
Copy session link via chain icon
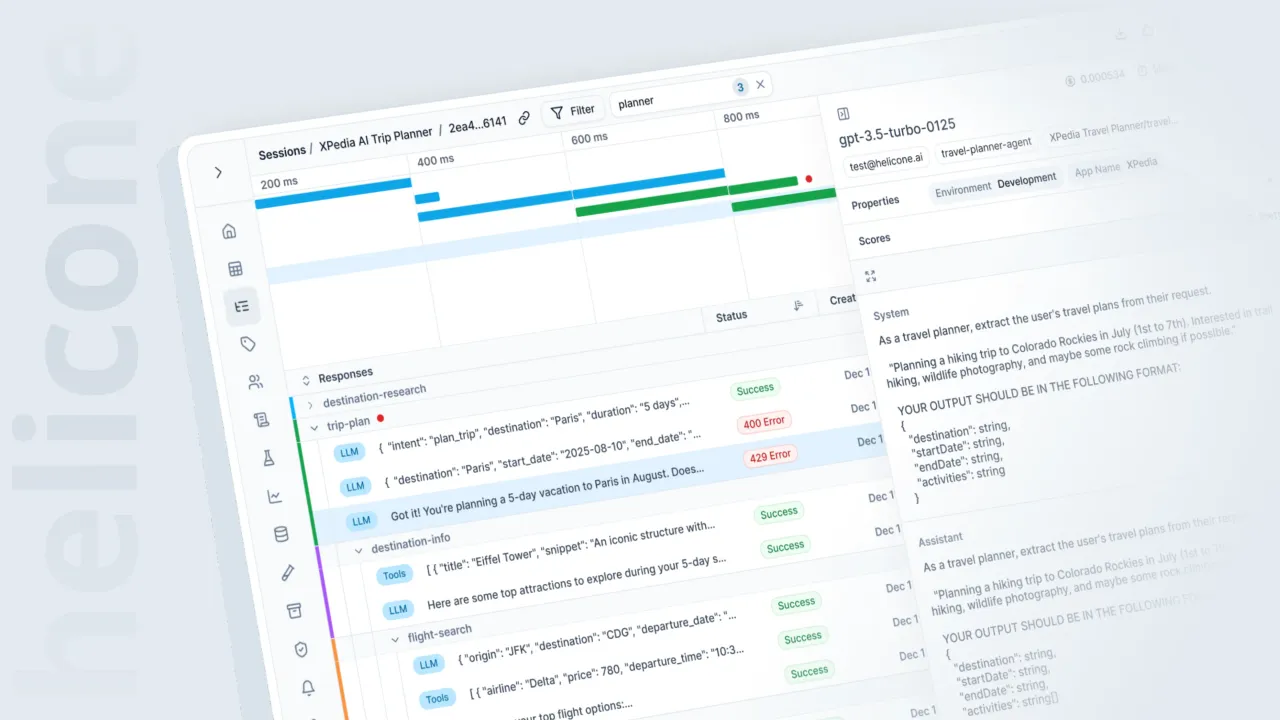tap(524, 118)
